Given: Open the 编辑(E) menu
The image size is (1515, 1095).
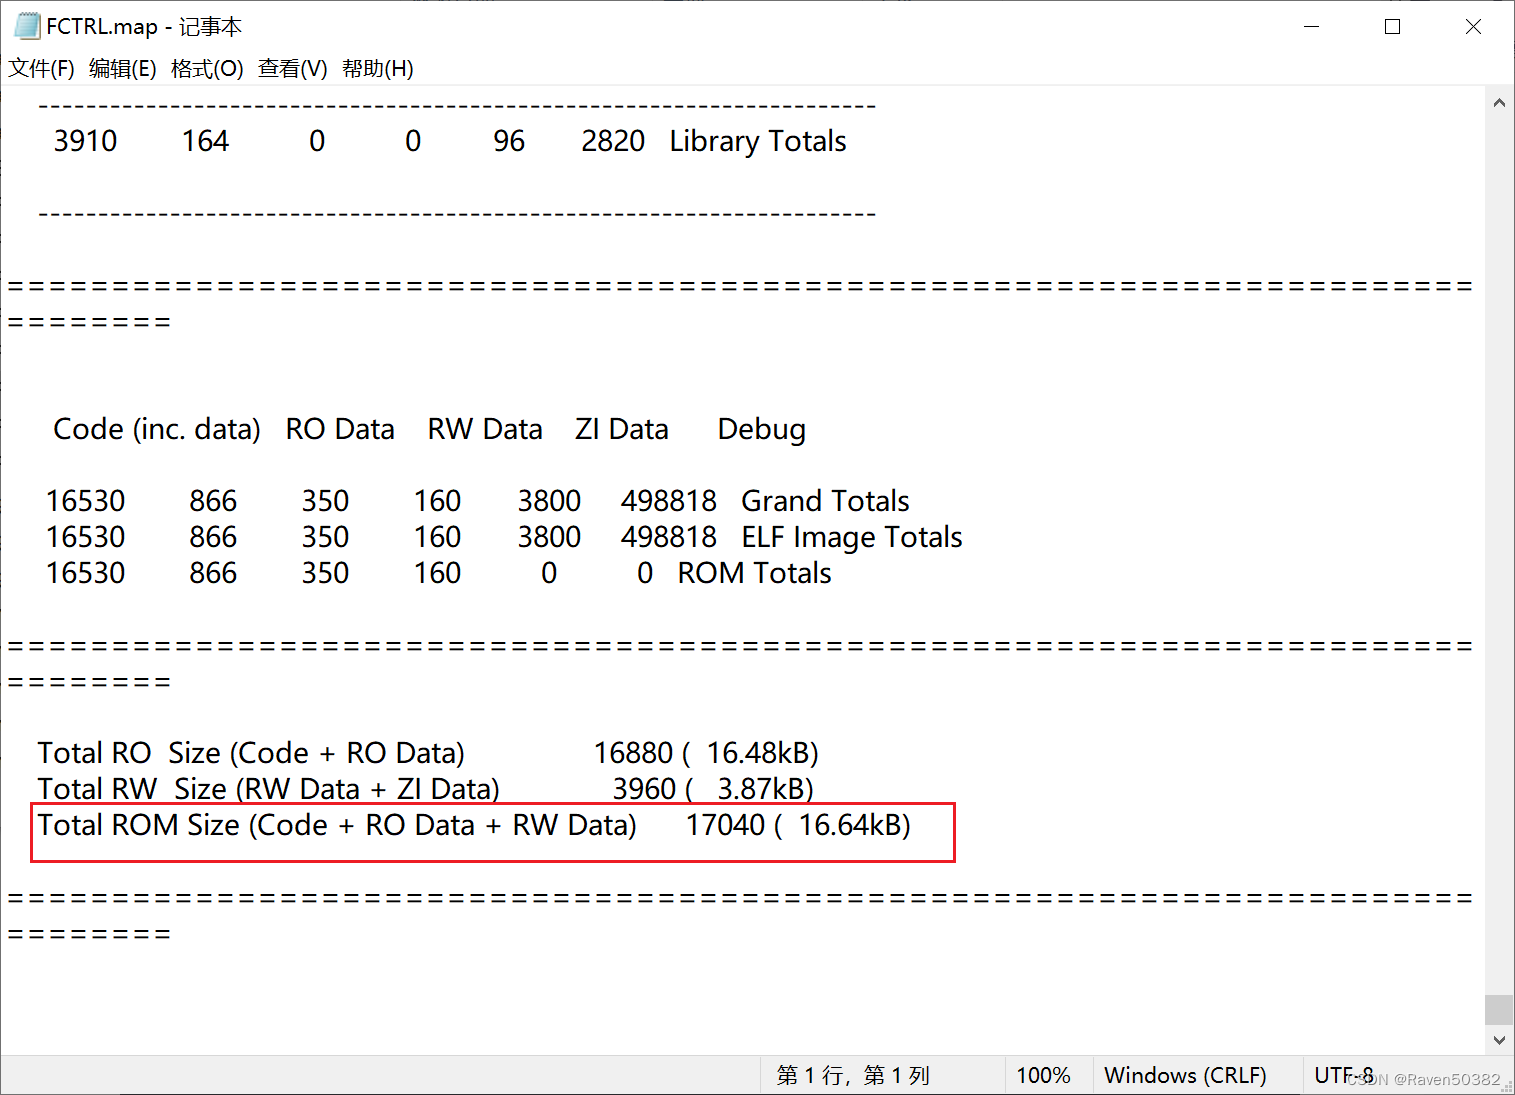Looking at the screenshot, I should tap(122, 68).
